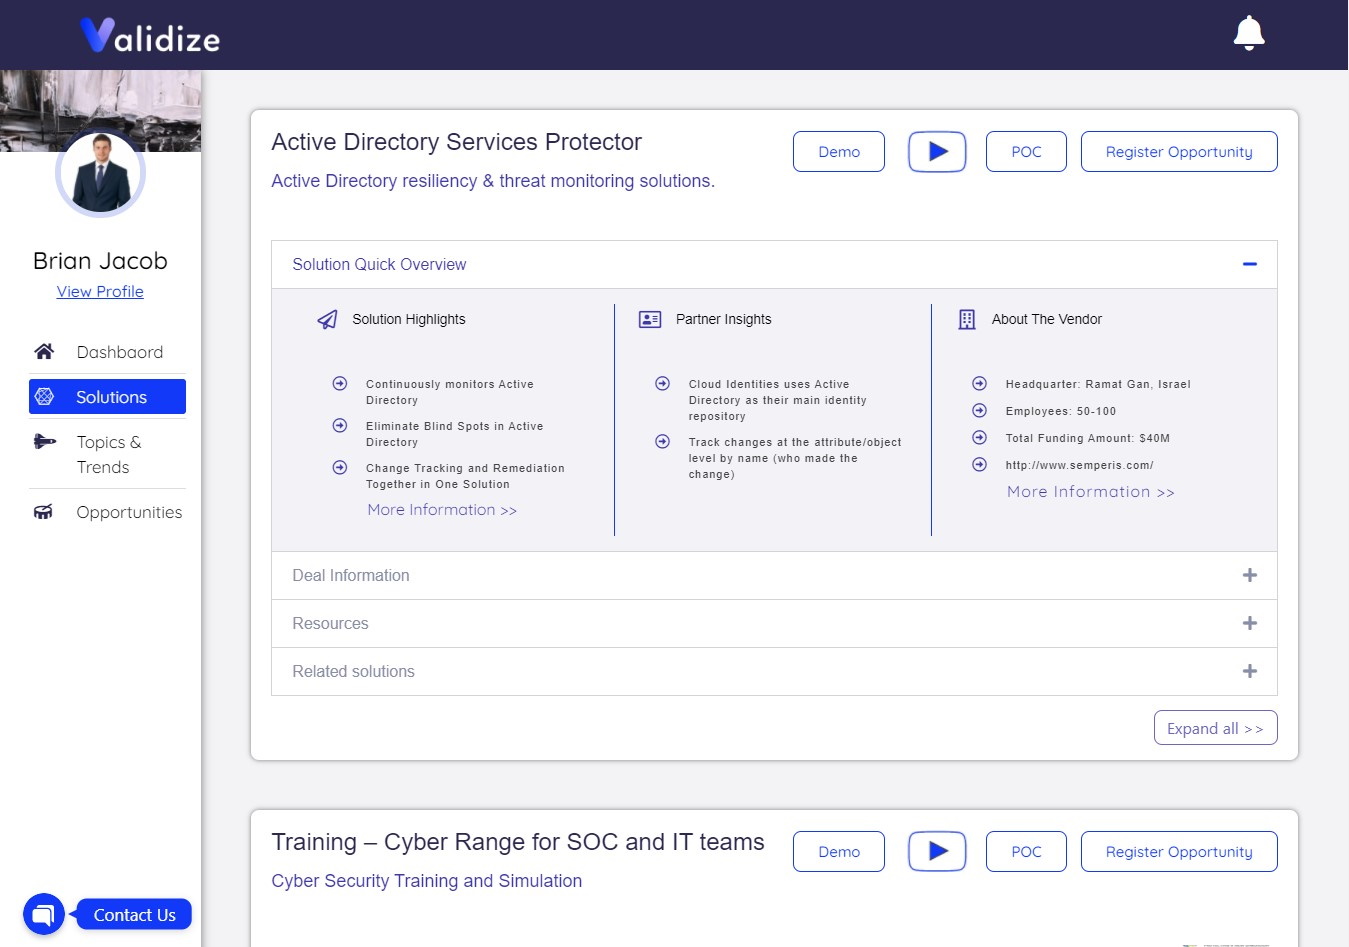Register Opportunity for Active Directory Services Protector
Image resolution: width=1349 pixels, height=947 pixels.
(1179, 152)
